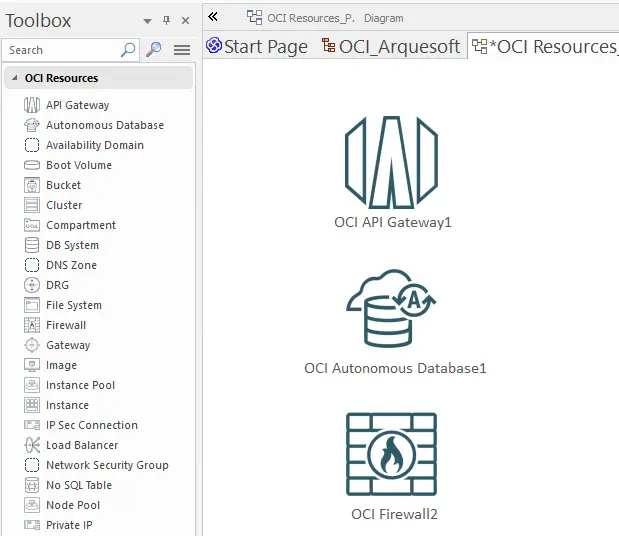Select the Firewall toolbox icon
Image resolution: width=619 pixels, height=536 pixels.
(31, 325)
